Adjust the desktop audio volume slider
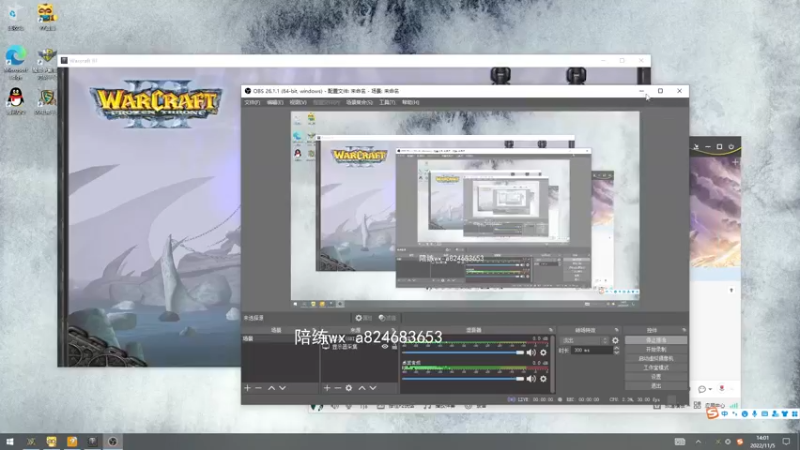The width and height of the screenshot is (800, 450). [463, 379]
